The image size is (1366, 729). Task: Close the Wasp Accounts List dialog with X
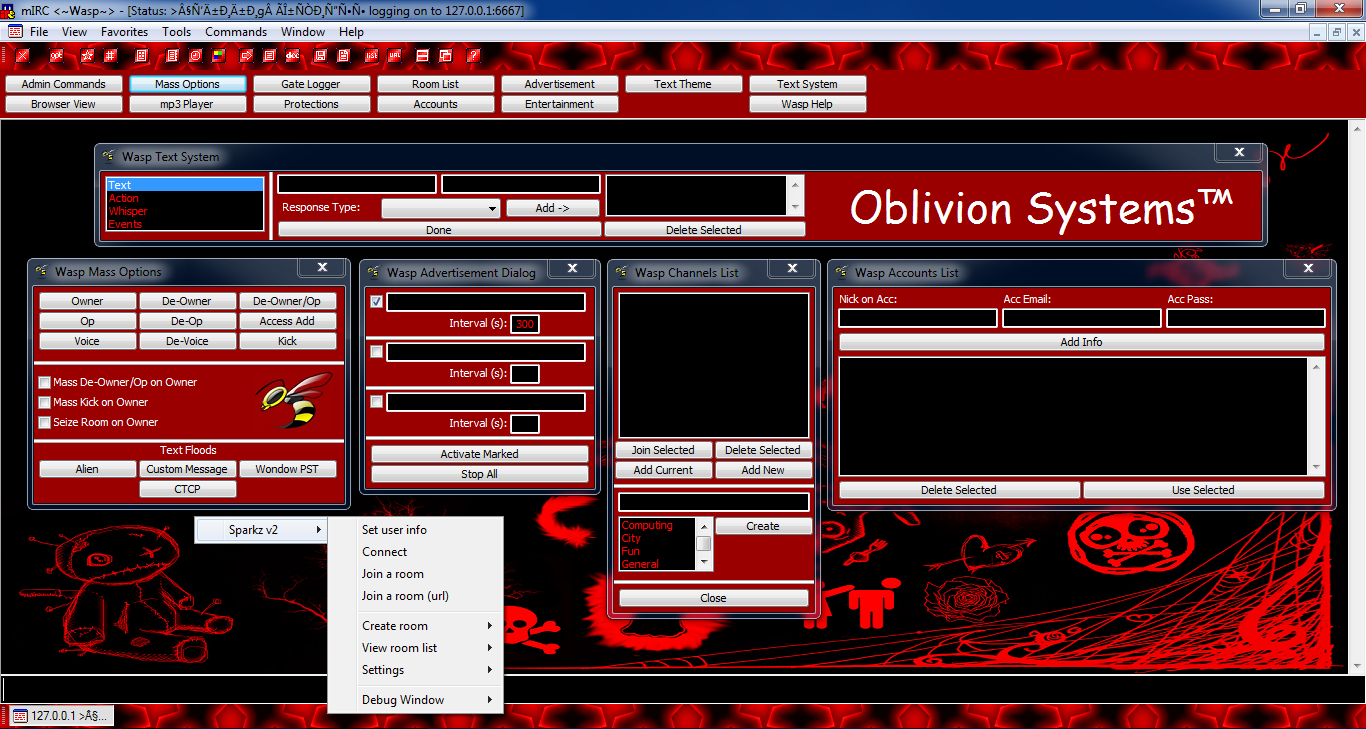(x=1308, y=268)
